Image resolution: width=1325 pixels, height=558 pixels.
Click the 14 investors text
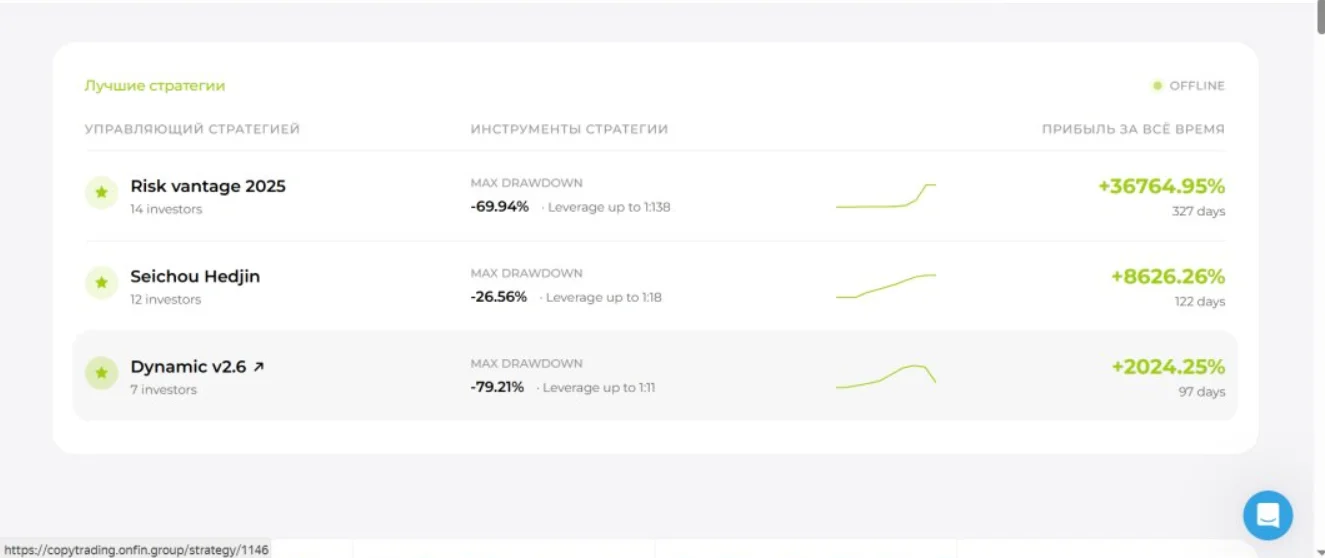(166, 209)
